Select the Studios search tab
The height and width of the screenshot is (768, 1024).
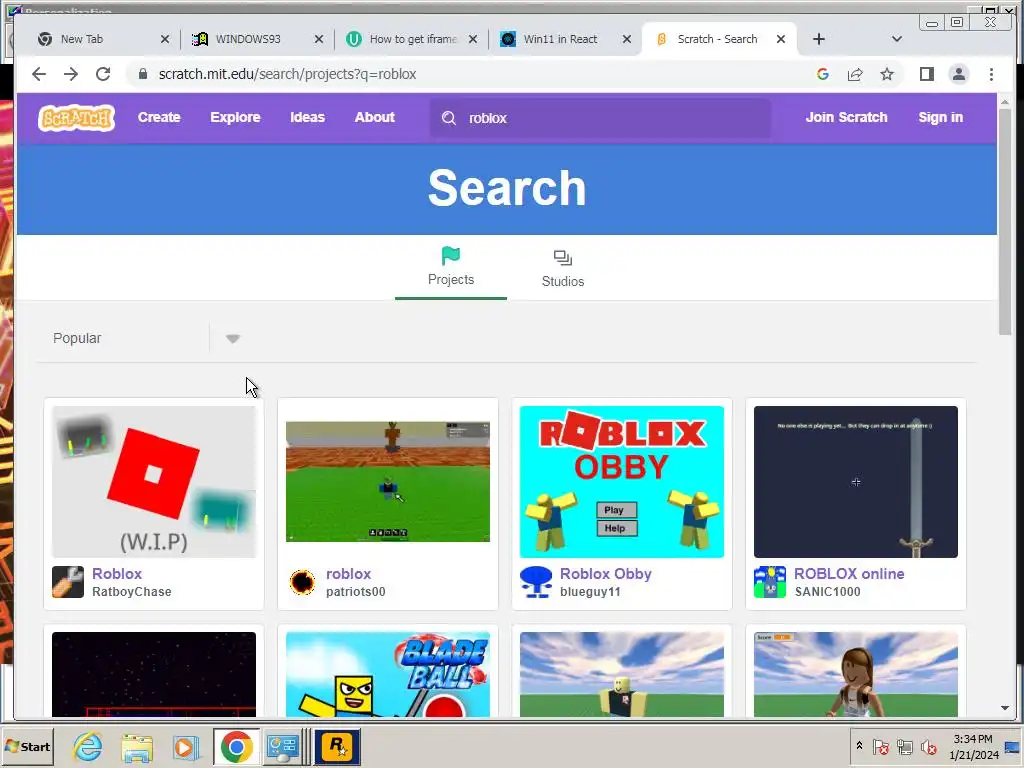click(563, 268)
